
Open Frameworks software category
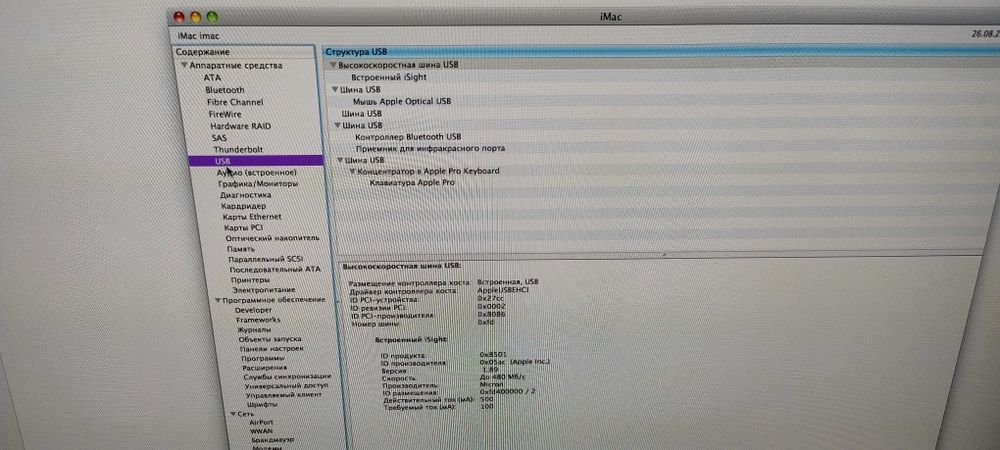(x=258, y=319)
